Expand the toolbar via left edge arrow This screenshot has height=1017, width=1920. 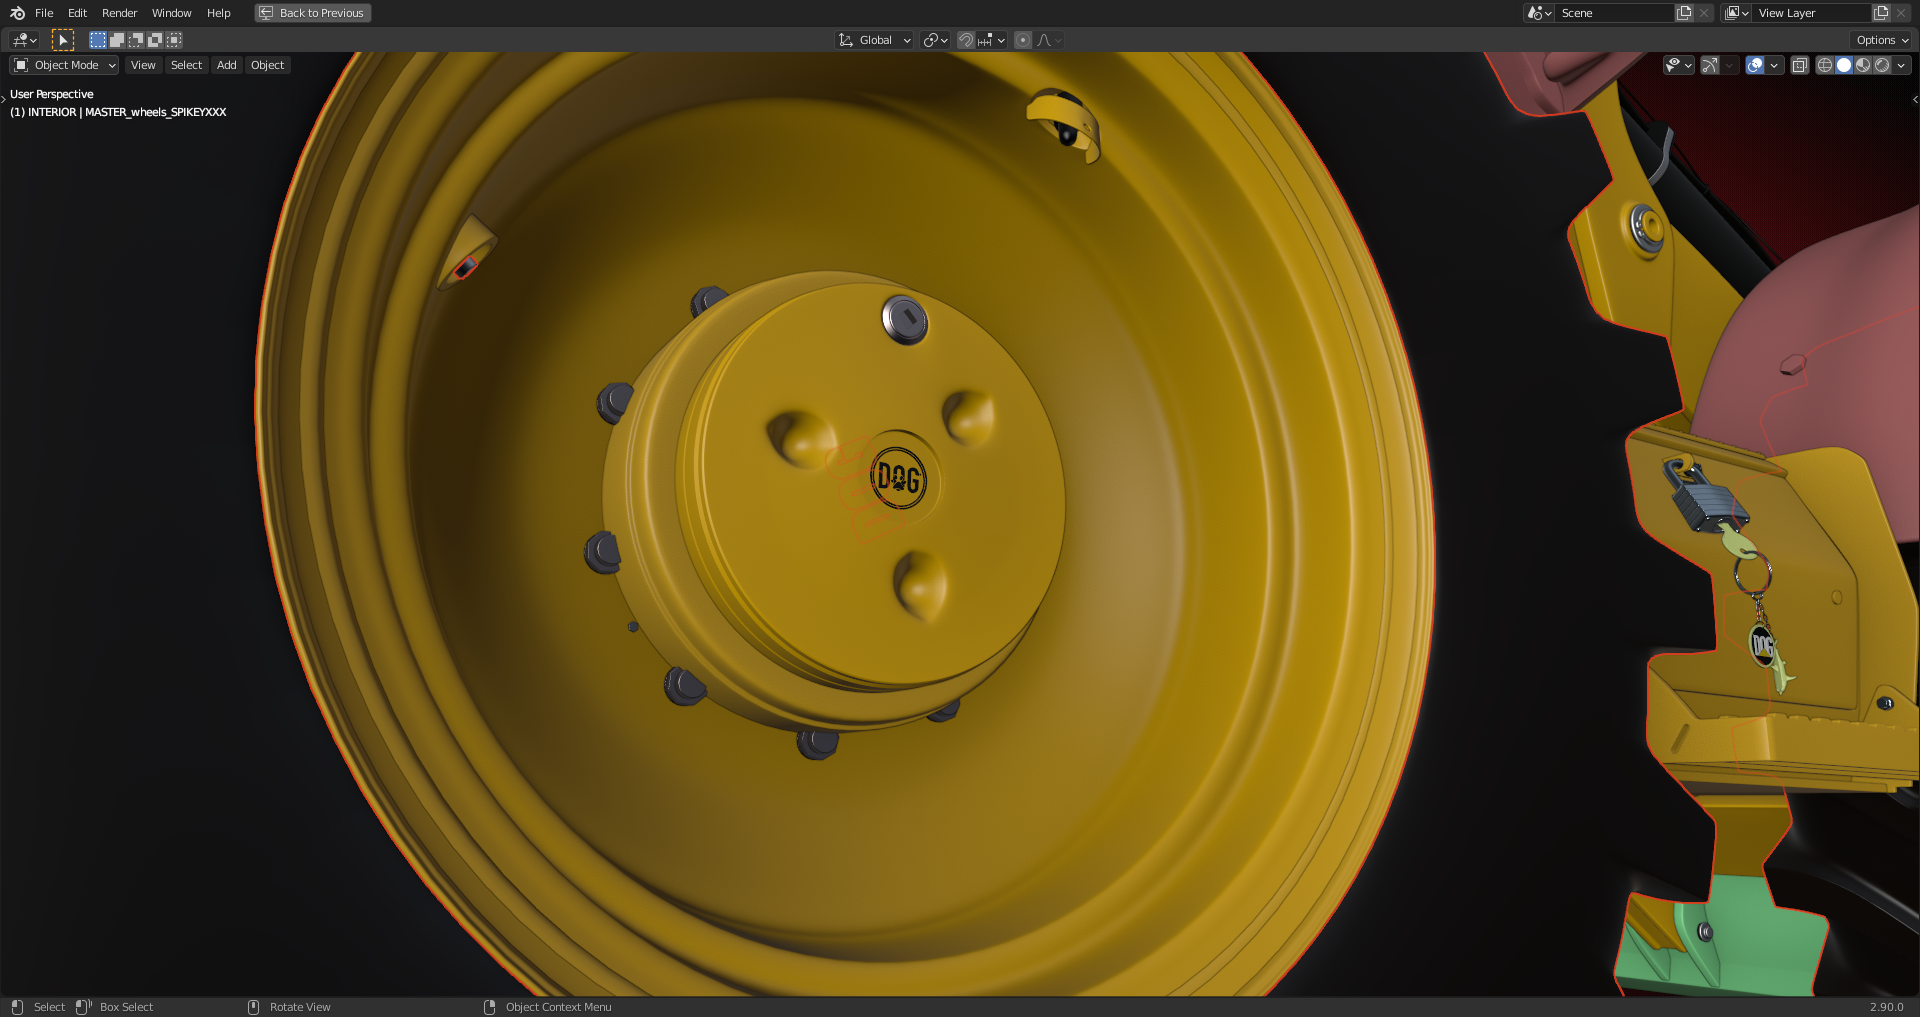pyautogui.click(x=4, y=99)
